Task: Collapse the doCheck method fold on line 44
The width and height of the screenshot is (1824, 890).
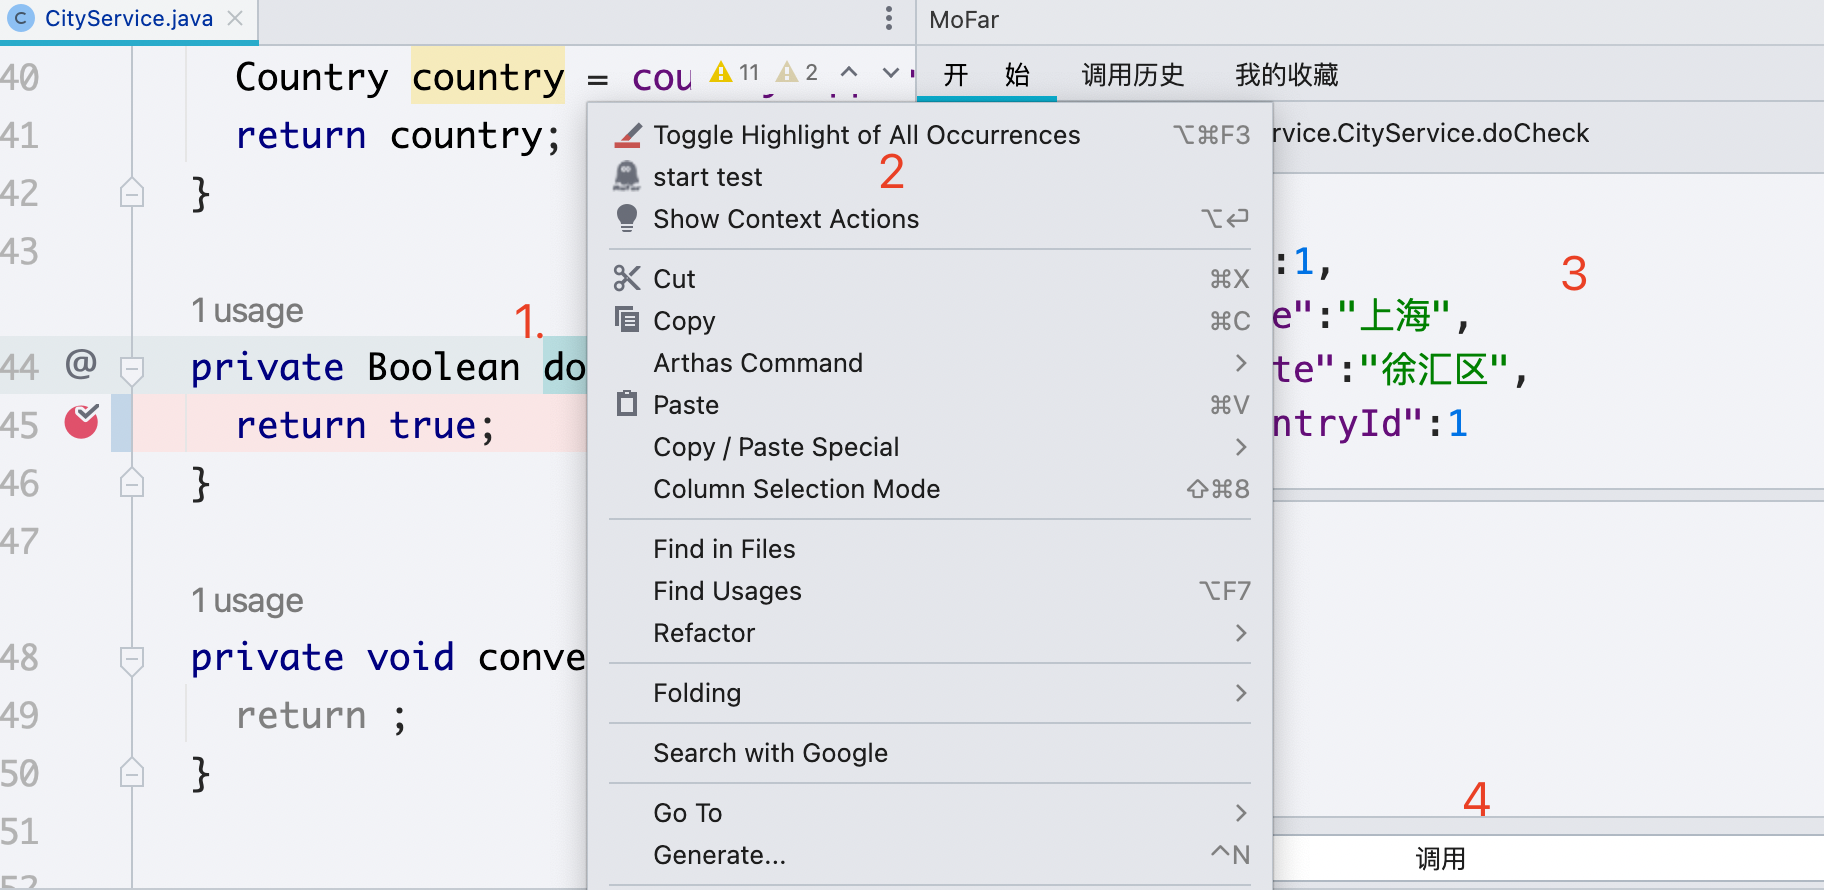Action: [x=132, y=370]
